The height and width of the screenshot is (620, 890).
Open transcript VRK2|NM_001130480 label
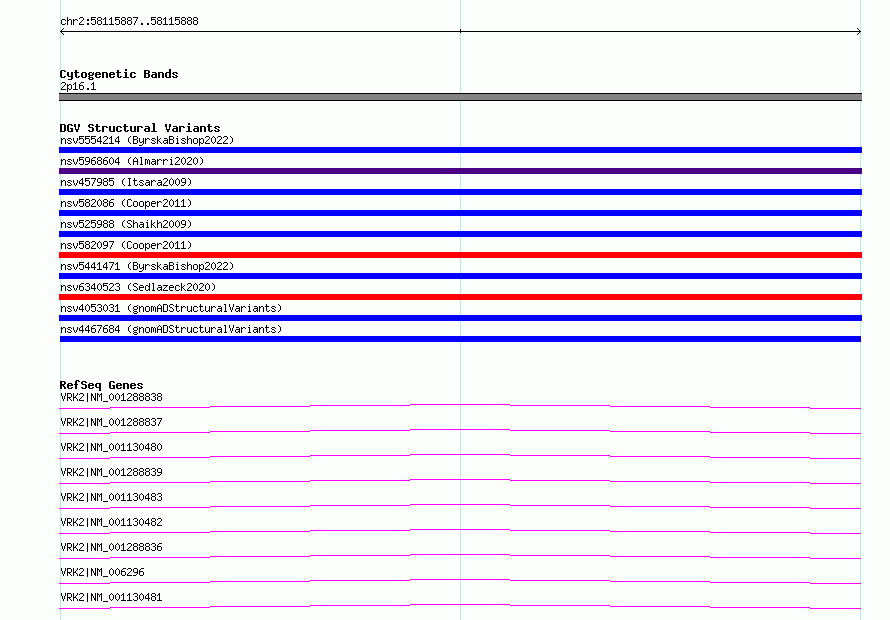click(x=111, y=447)
